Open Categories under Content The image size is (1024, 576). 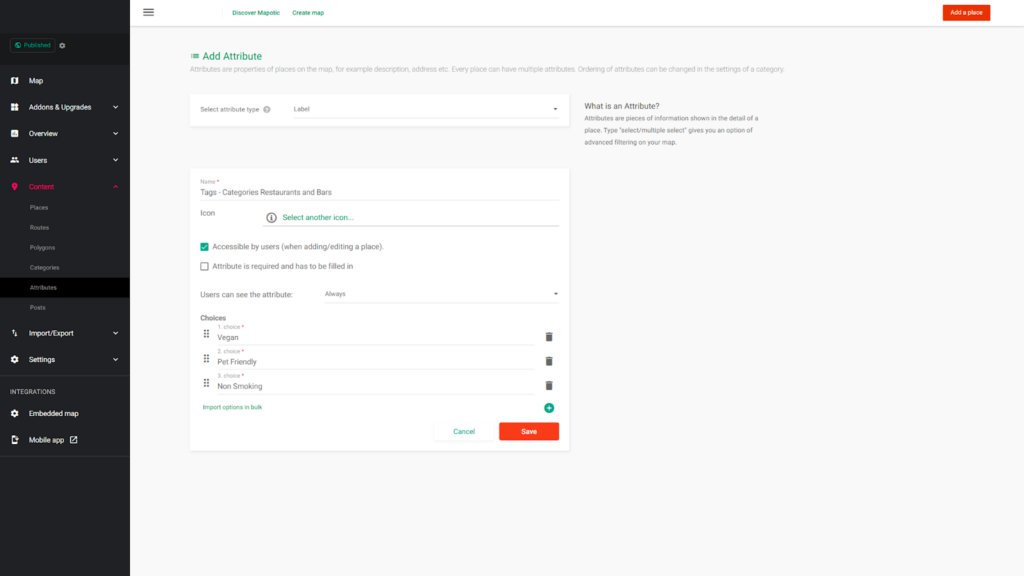(x=44, y=268)
